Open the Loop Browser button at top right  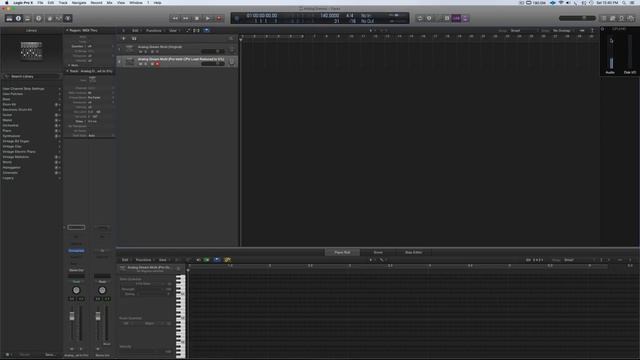[x=622, y=18]
